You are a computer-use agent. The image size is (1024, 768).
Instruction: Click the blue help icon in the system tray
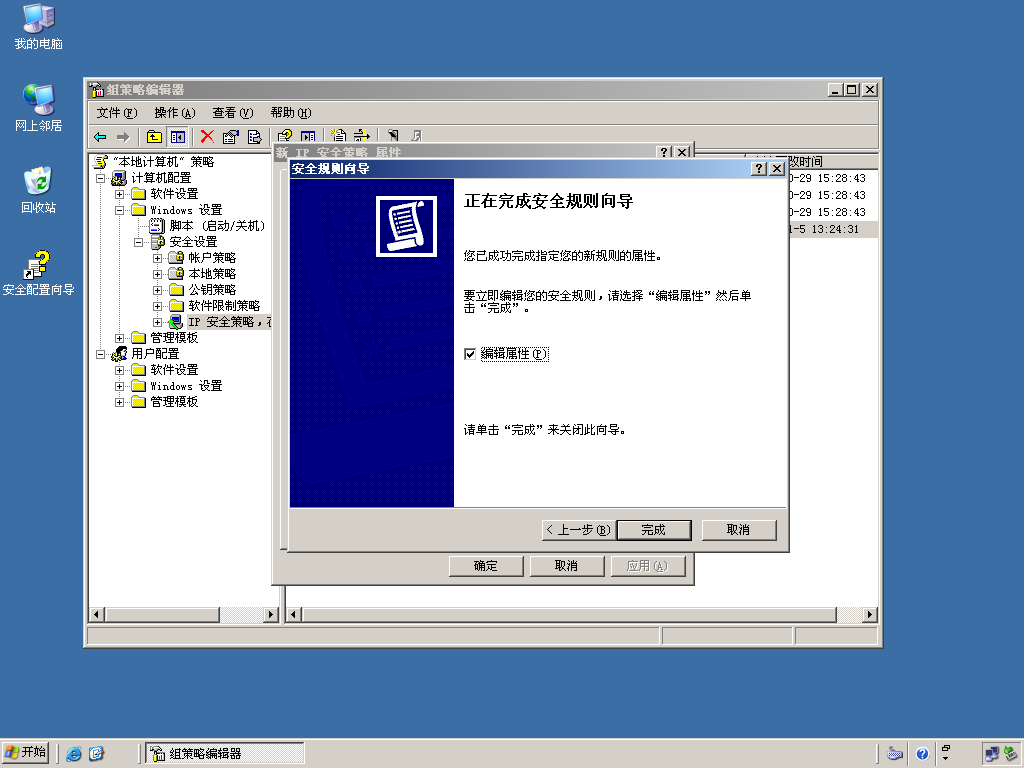click(922, 754)
